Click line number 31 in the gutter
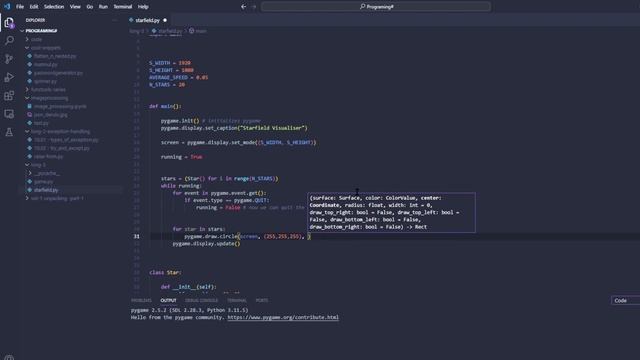The width and height of the screenshot is (640, 360). point(136,236)
